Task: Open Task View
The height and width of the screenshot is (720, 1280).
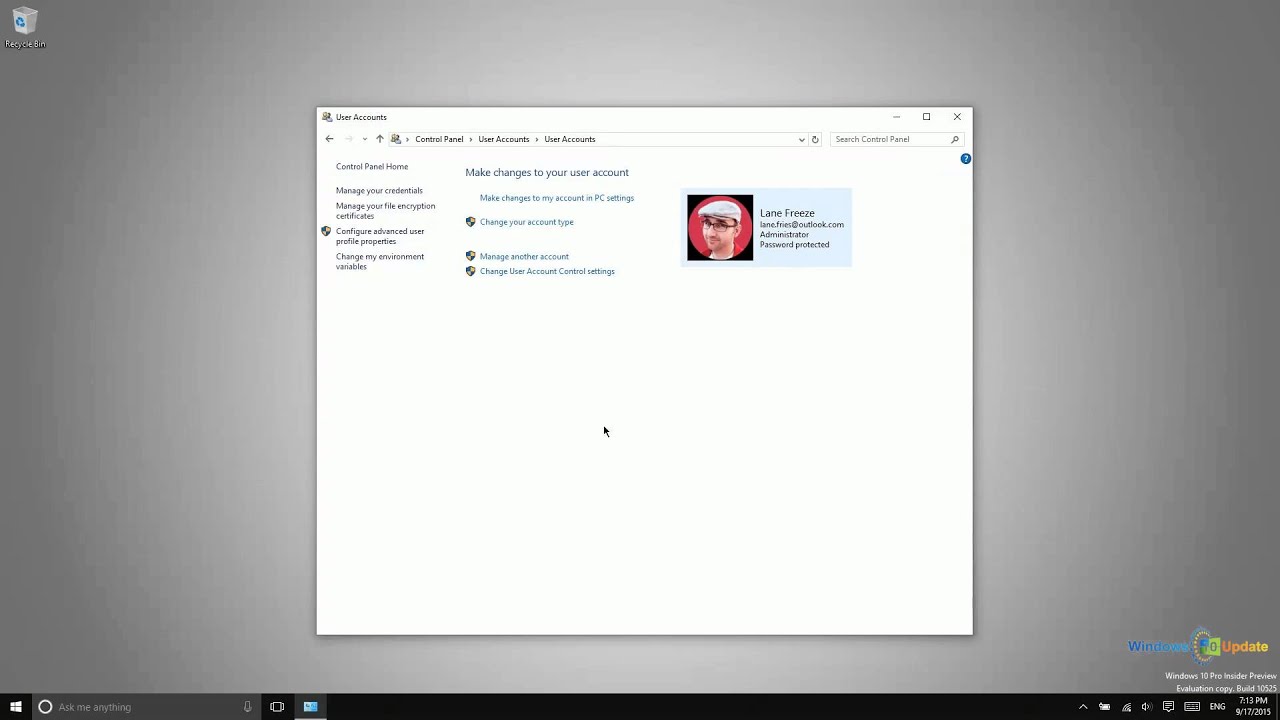Action: click(277, 707)
